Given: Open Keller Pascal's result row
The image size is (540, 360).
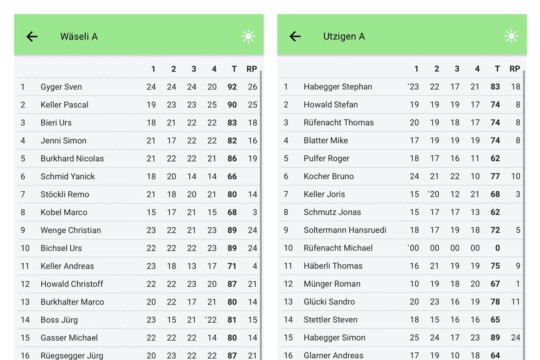Looking at the screenshot, I should [x=138, y=105].
